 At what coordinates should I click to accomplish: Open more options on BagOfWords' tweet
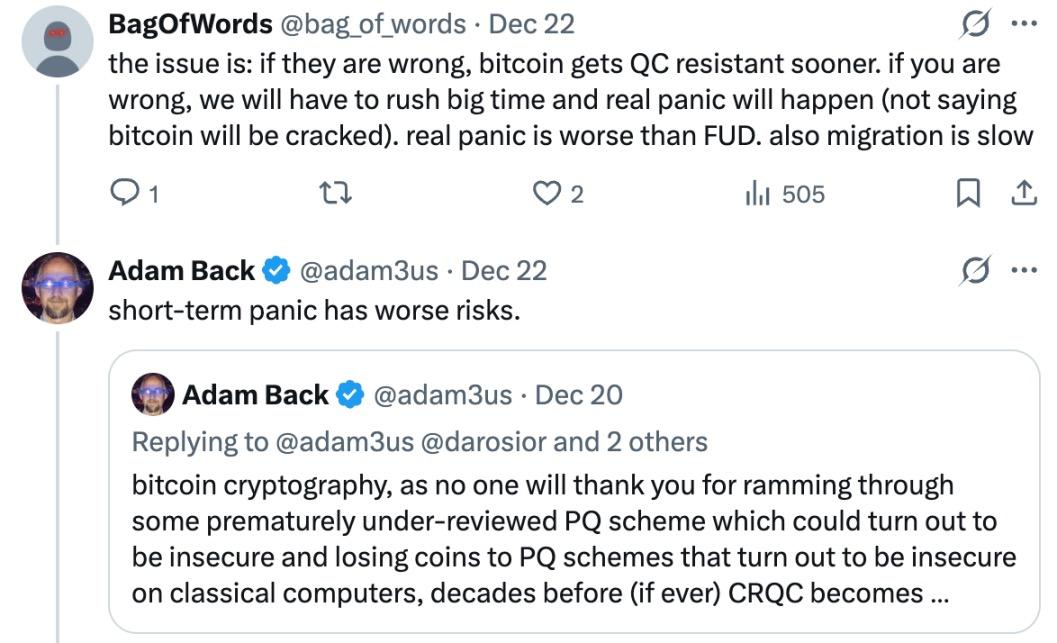click(x=1024, y=24)
